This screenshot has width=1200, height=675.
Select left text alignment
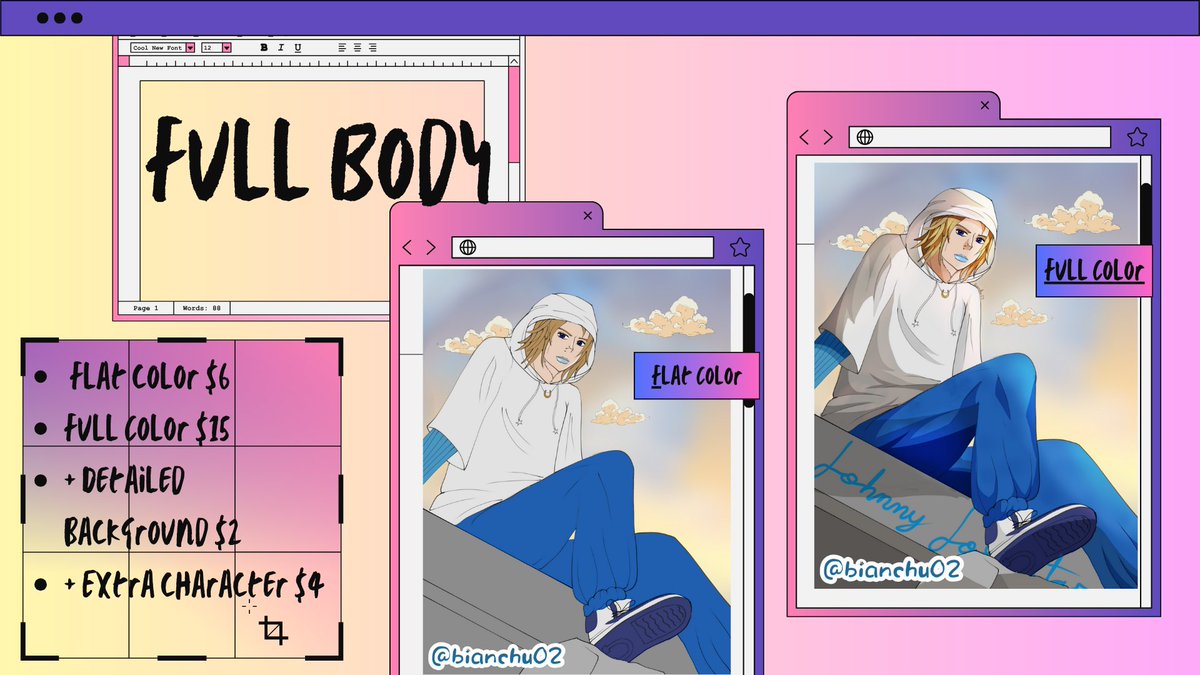[x=342, y=47]
